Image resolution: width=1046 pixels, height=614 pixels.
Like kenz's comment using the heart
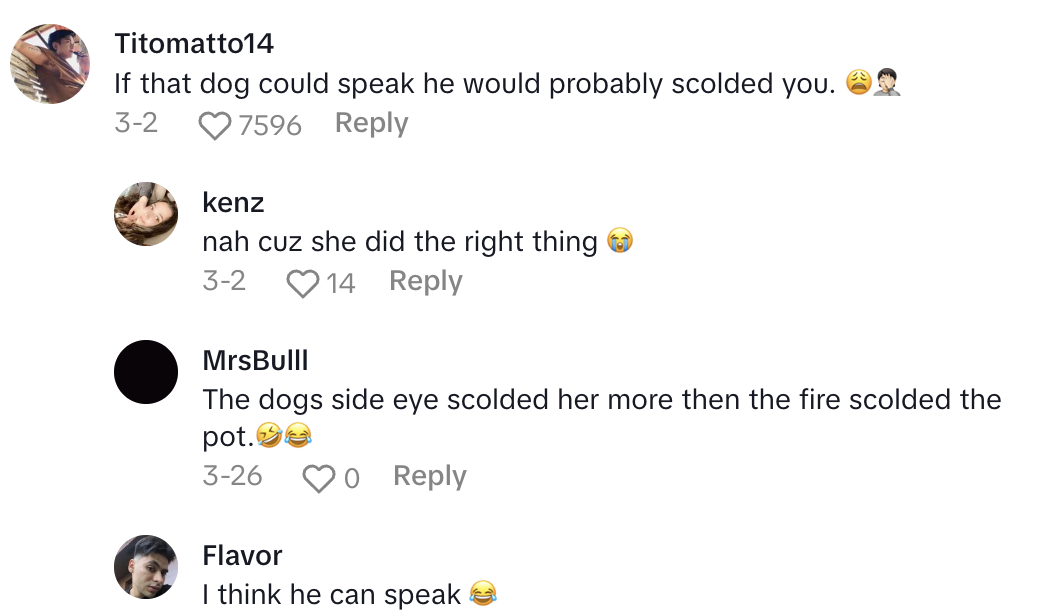pos(302,283)
